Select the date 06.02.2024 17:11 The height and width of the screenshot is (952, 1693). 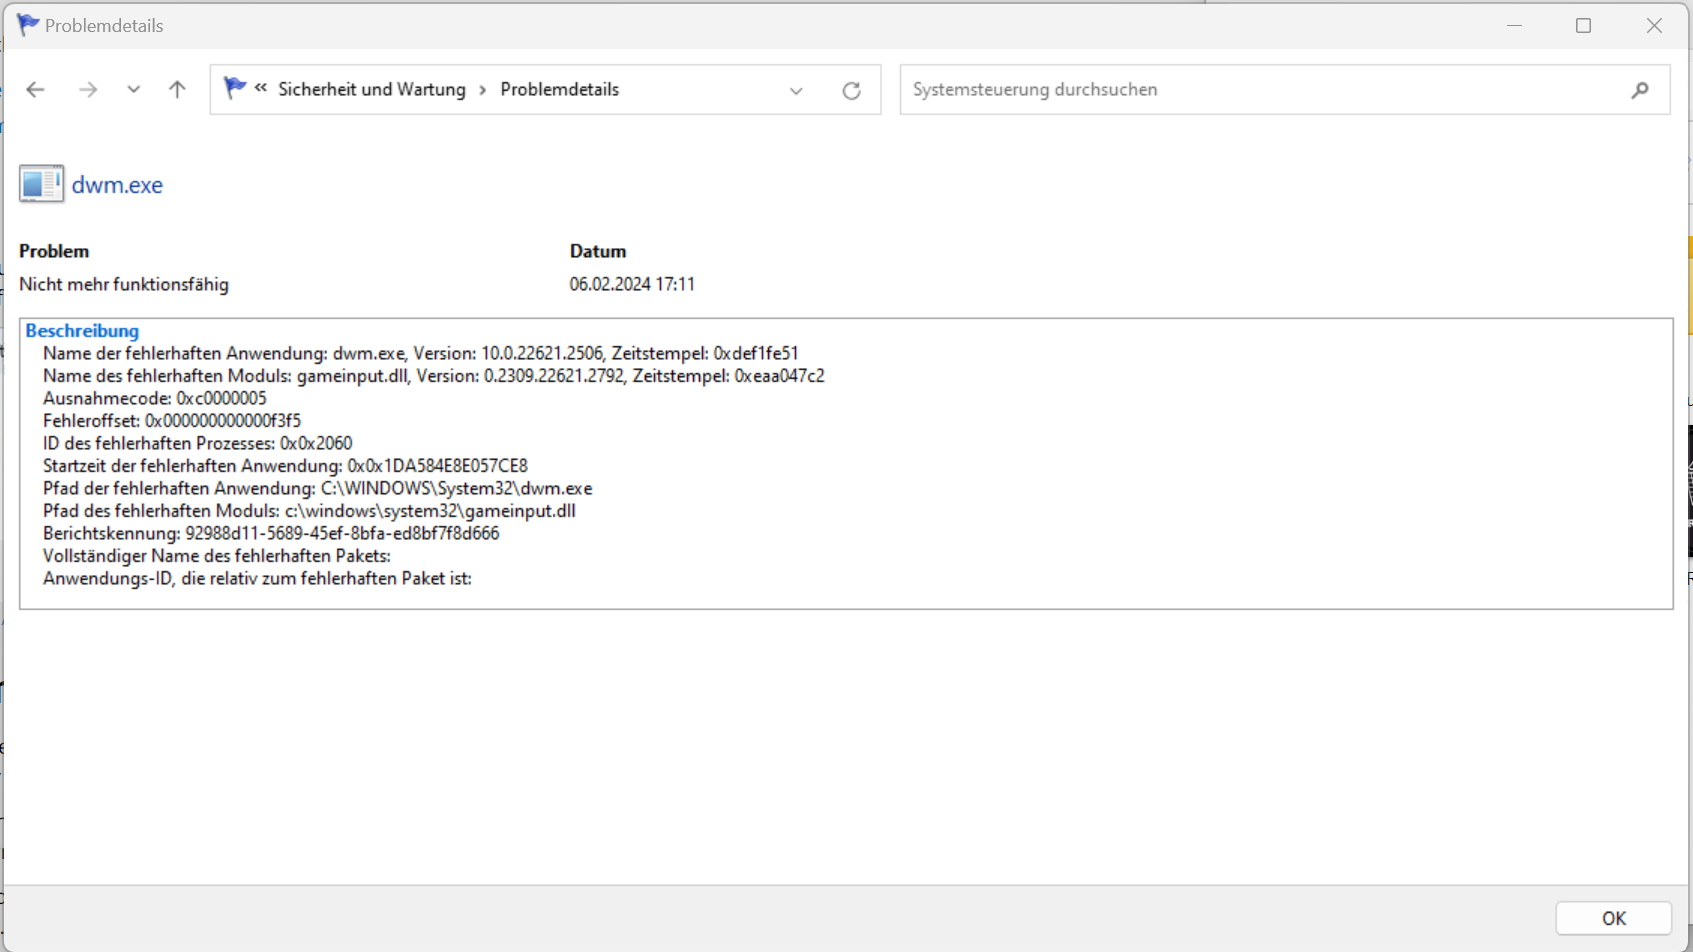(x=632, y=284)
